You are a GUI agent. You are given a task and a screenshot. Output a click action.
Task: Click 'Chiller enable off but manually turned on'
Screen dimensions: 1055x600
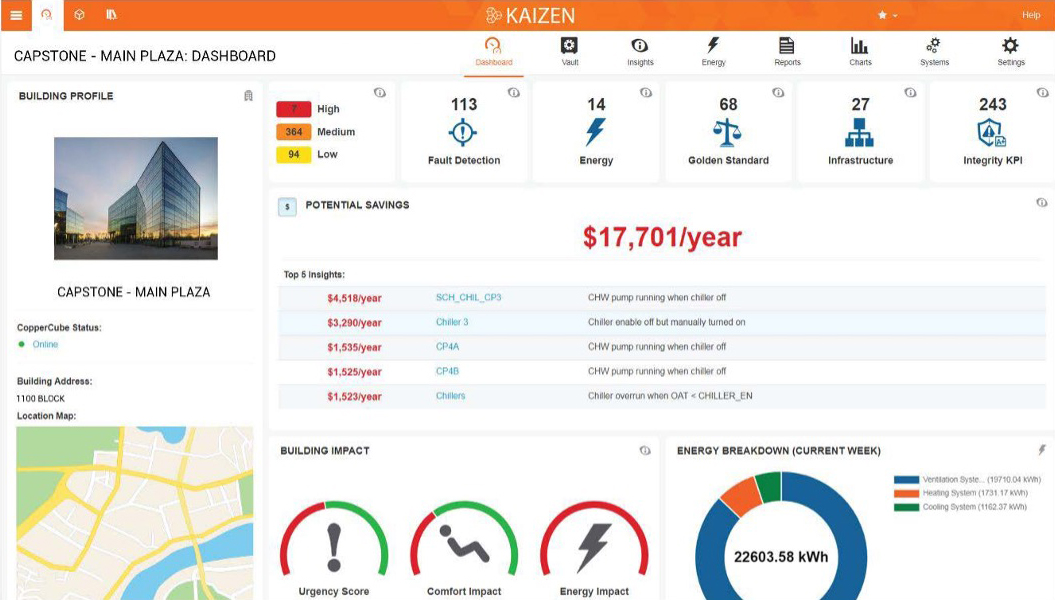tap(667, 322)
